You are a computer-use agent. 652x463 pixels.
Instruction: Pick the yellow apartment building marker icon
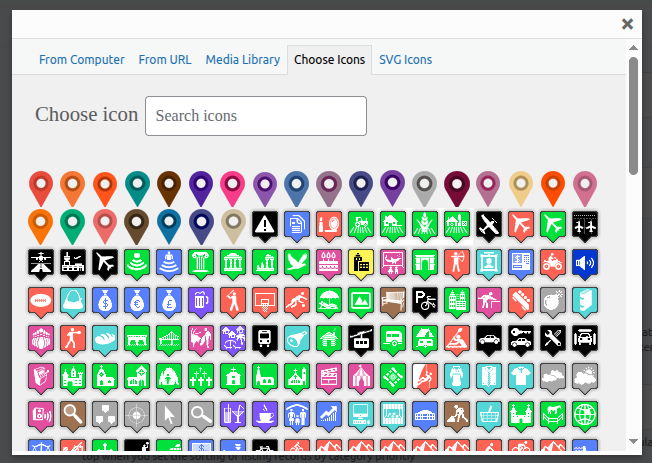click(361, 265)
